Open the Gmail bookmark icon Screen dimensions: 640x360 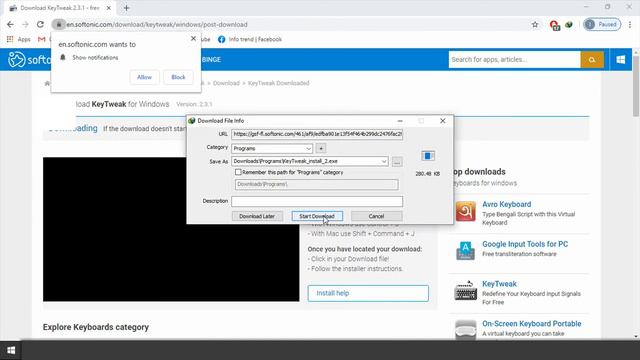(x=41, y=39)
